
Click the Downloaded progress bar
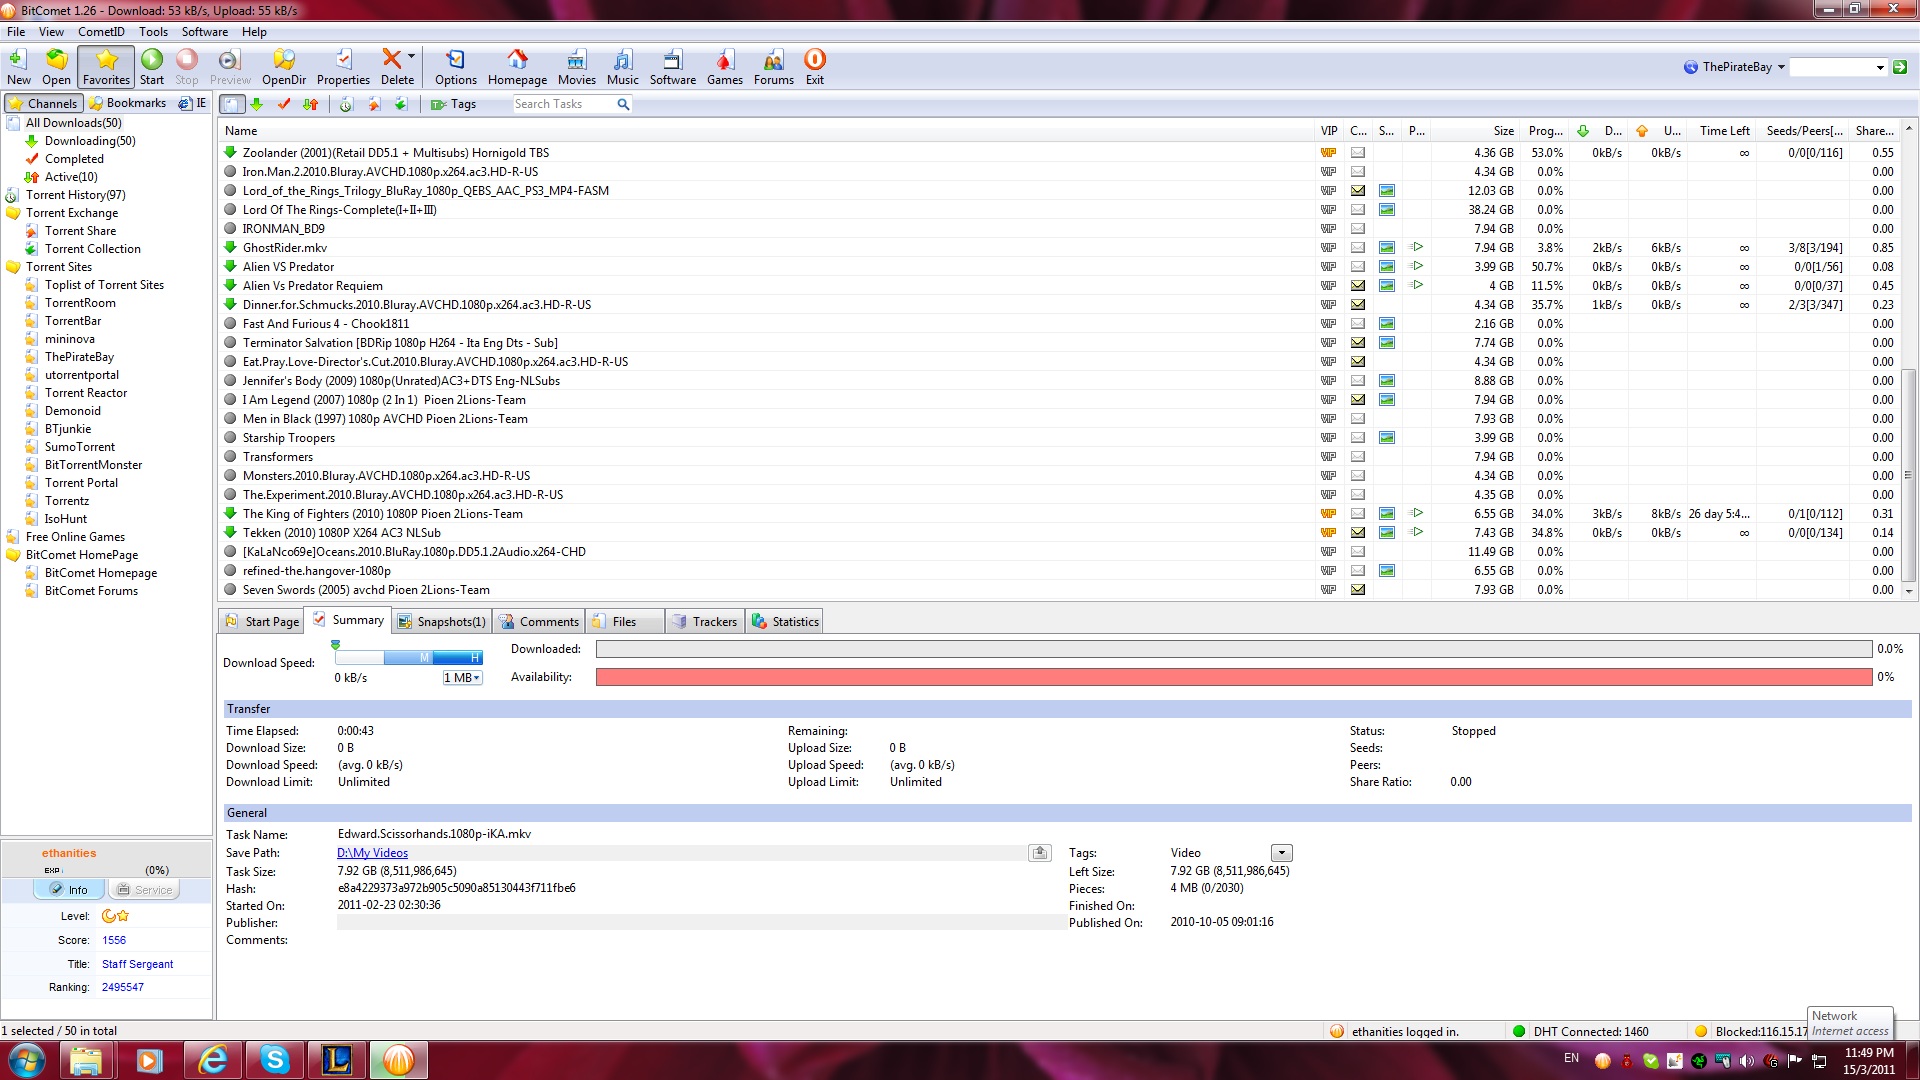[x=1233, y=649]
